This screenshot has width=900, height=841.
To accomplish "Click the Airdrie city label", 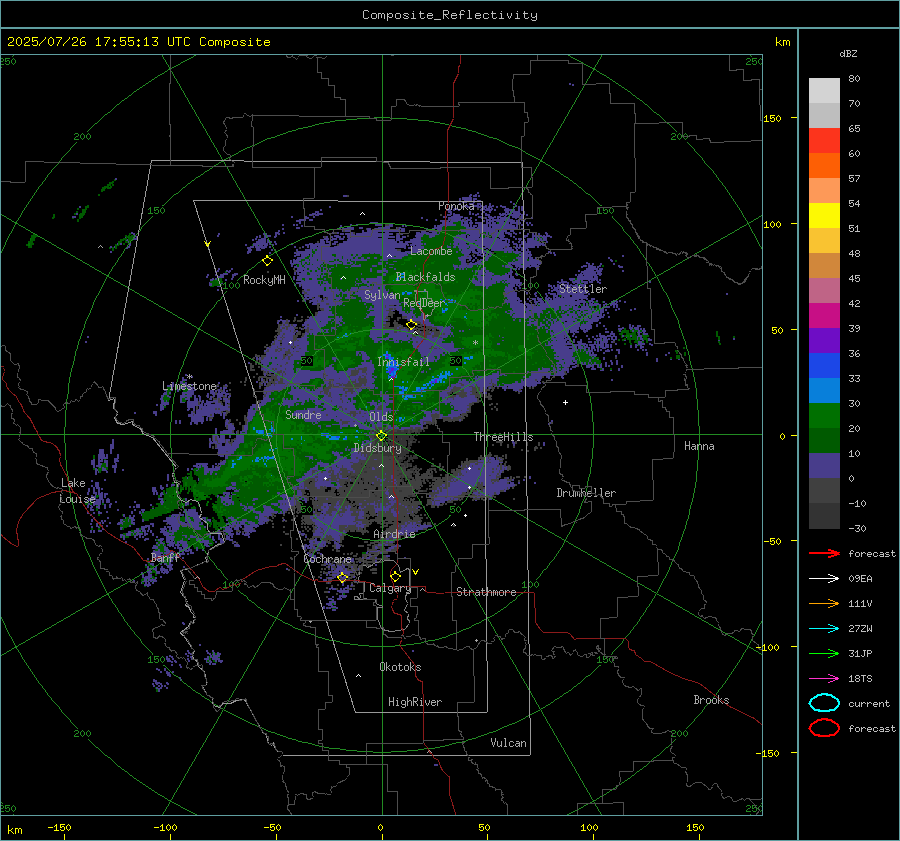I will tap(394, 534).
